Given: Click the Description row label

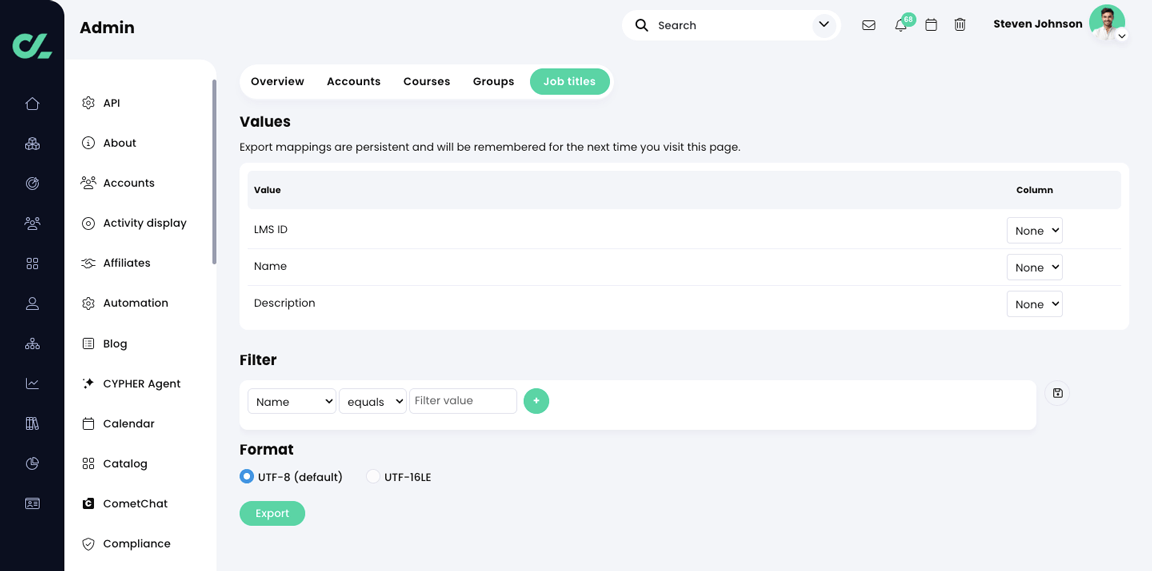Looking at the screenshot, I should click(x=284, y=303).
